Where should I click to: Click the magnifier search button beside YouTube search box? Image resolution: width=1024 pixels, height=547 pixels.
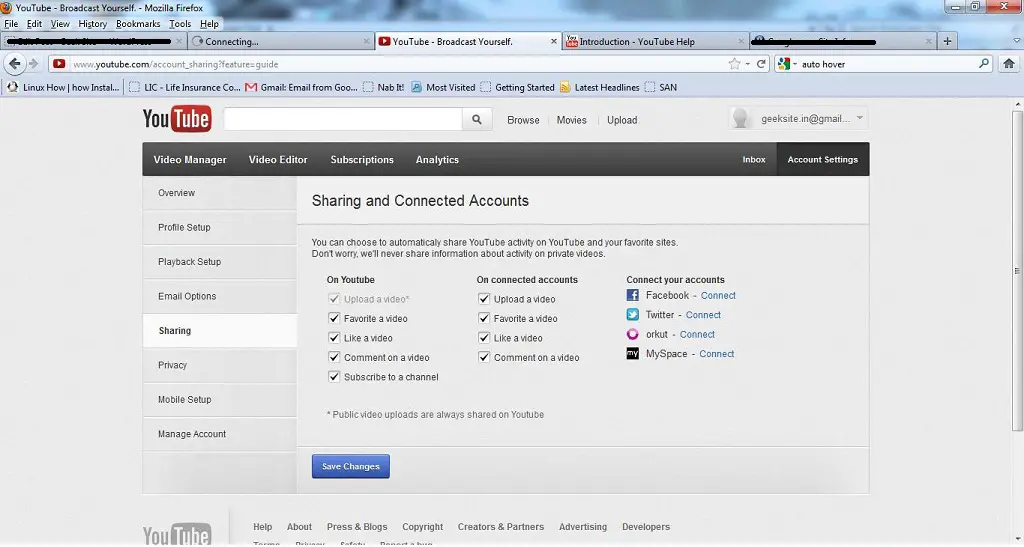(477, 120)
